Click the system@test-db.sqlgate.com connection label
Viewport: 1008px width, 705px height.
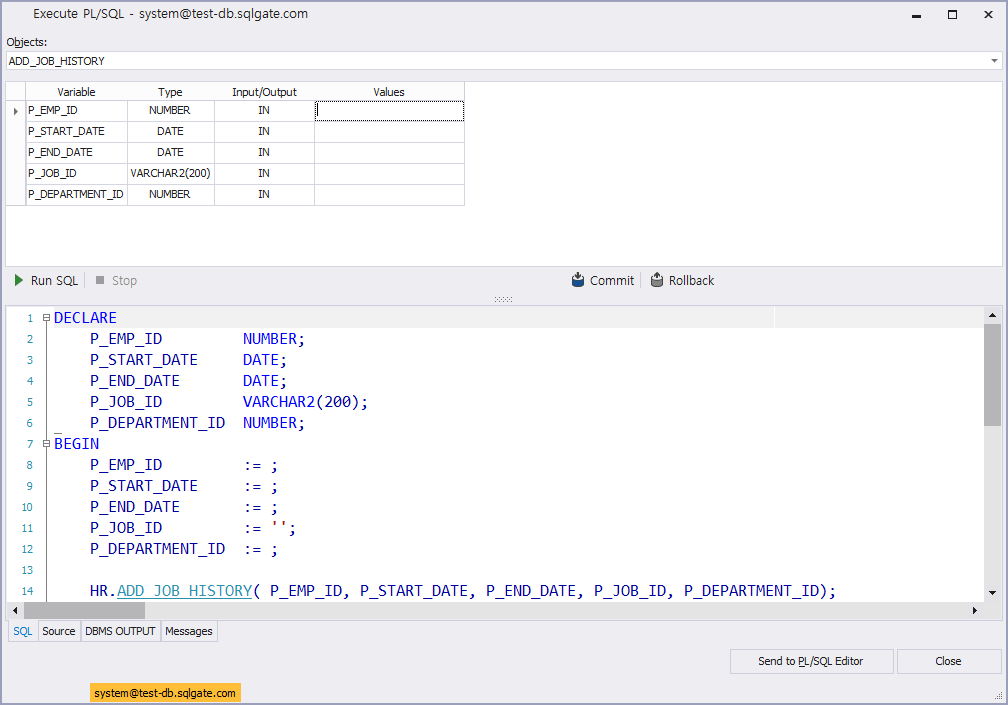pyautogui.click(x=165, y=693)
